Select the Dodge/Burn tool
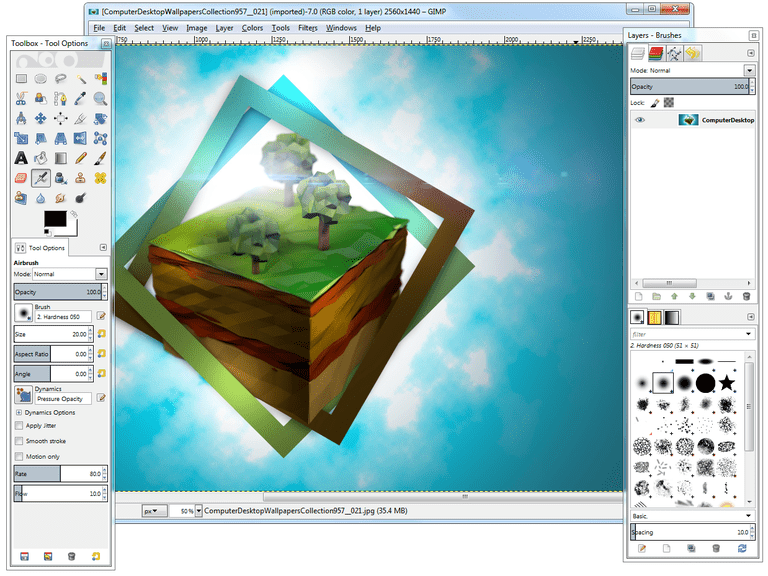 (81, 198)
